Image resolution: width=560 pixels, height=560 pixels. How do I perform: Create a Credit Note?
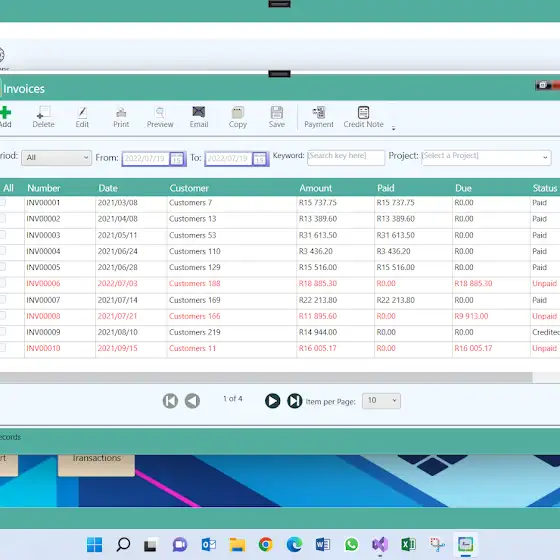364,117
